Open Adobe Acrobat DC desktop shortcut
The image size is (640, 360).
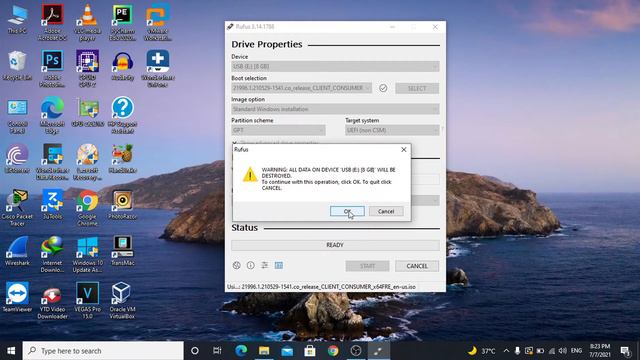coord(52,22)
